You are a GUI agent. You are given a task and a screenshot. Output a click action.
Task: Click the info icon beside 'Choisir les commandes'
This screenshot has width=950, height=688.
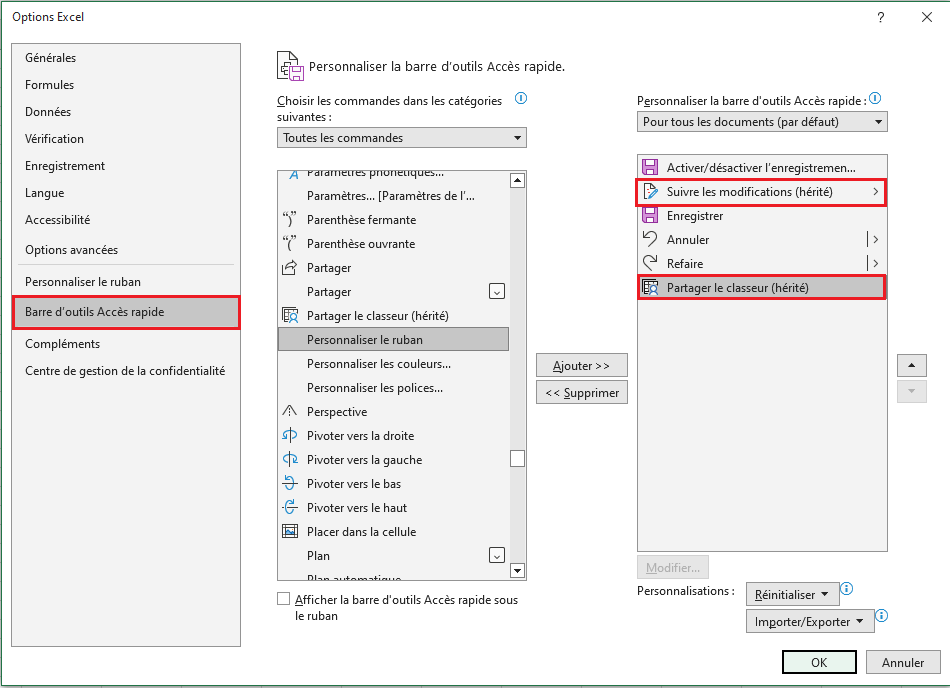pyautogui.click(x=520, y=98)
